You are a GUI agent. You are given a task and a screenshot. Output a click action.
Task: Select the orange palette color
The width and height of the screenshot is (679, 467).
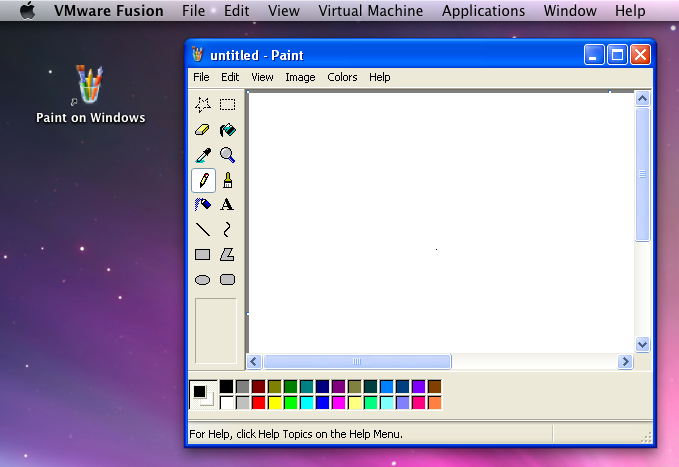[434, 402]
